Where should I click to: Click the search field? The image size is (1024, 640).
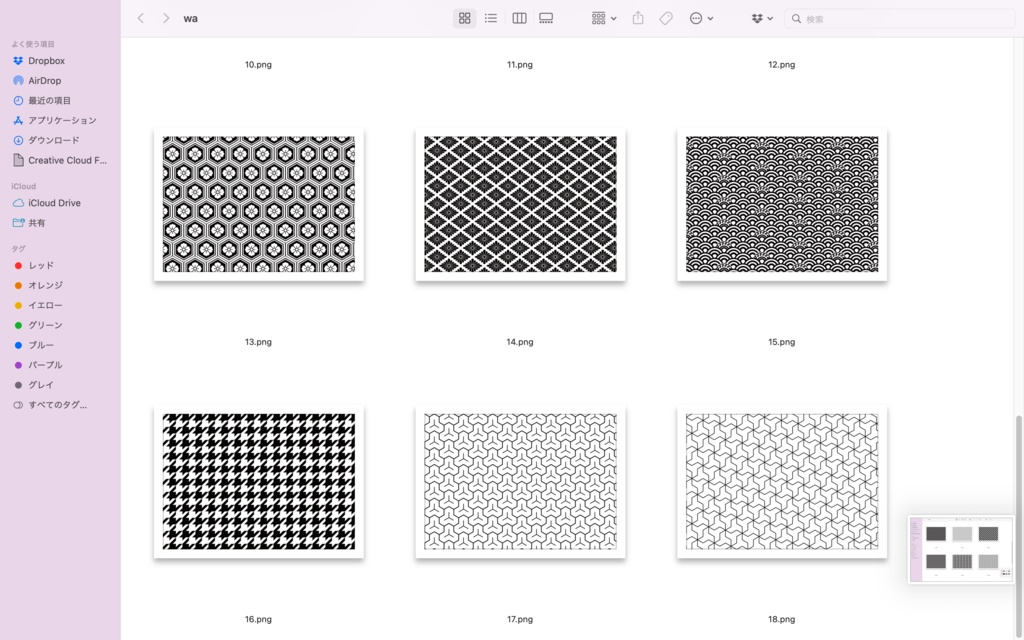tap(899, 19)
